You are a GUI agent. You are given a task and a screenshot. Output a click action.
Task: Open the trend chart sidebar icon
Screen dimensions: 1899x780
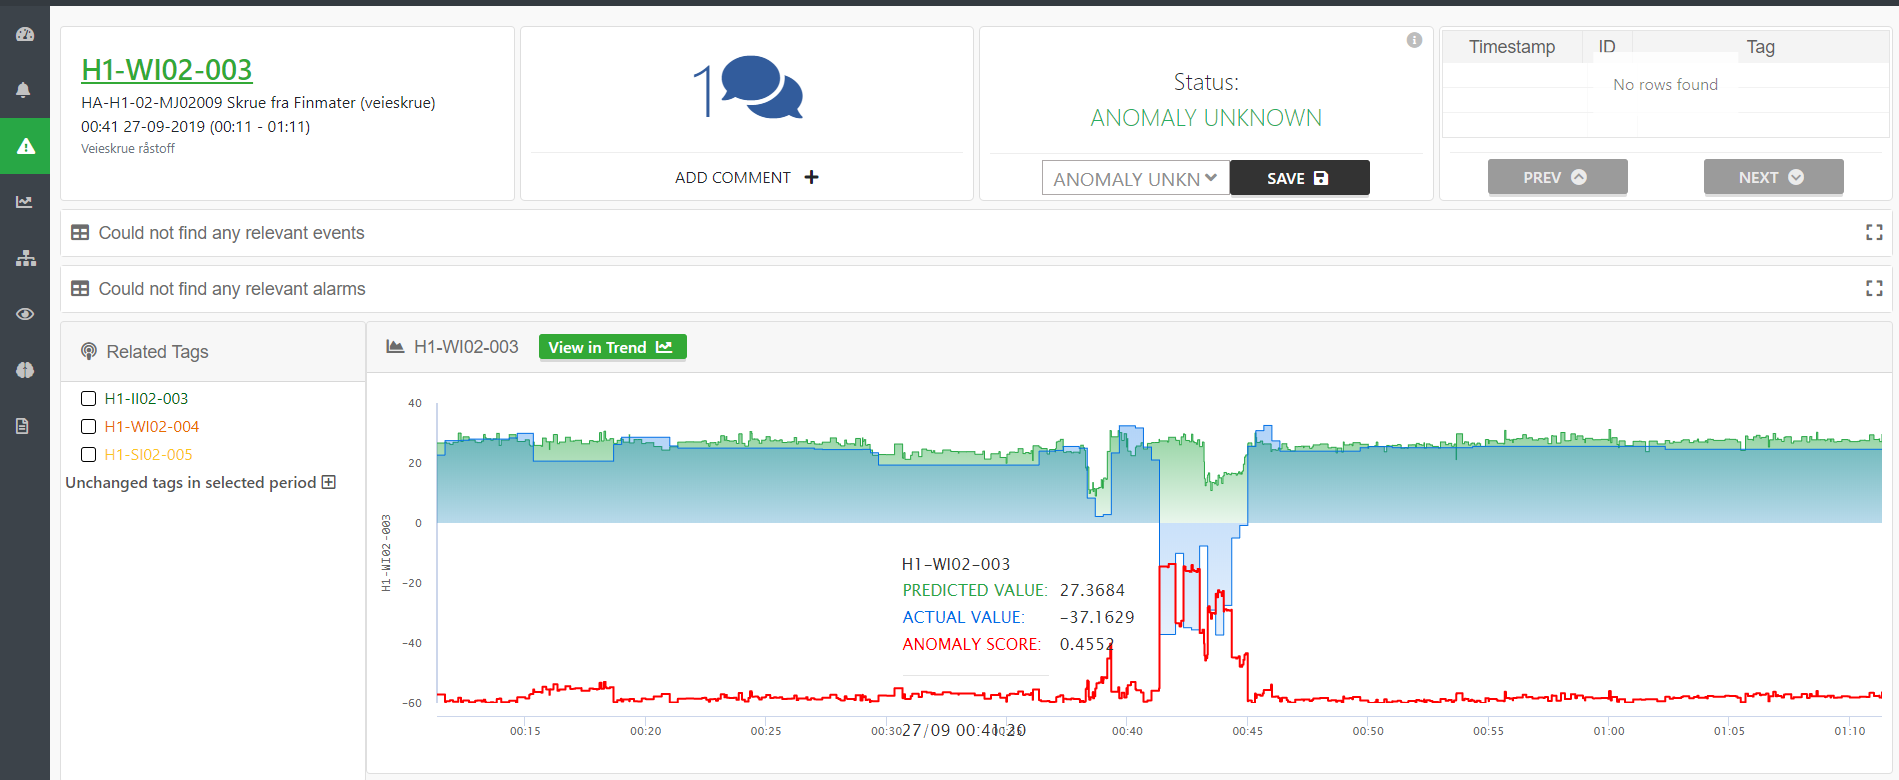tap(25, 202)
